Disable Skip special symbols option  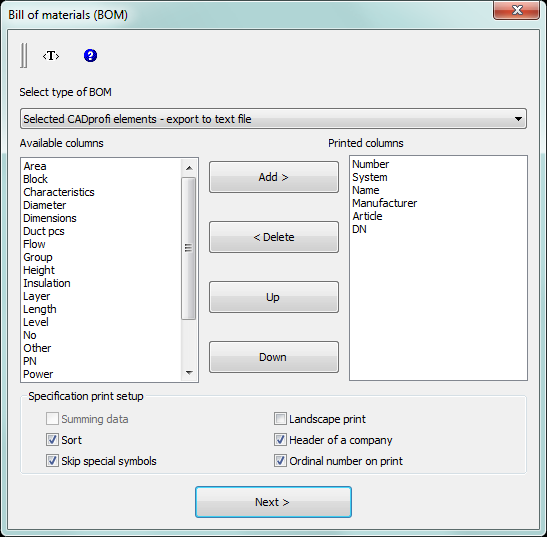[52, 461]
